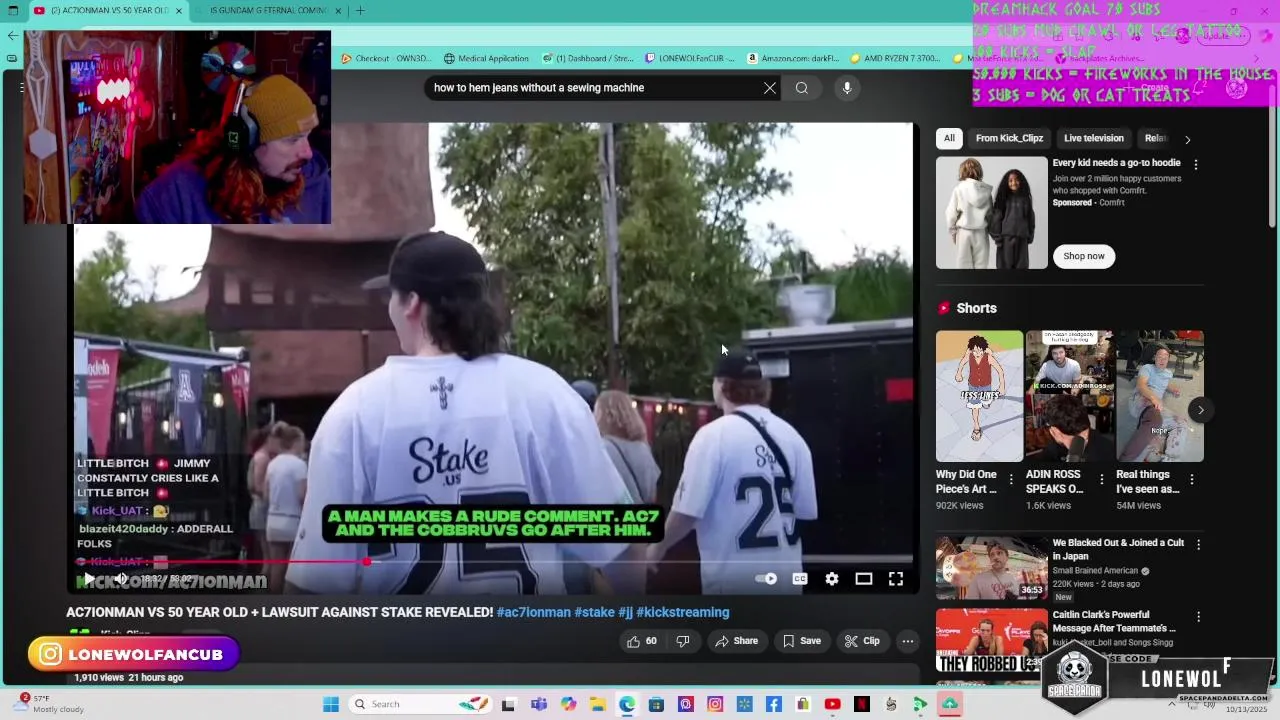Open the more actions ellipsis beside Clip

(x=908, y=641)
